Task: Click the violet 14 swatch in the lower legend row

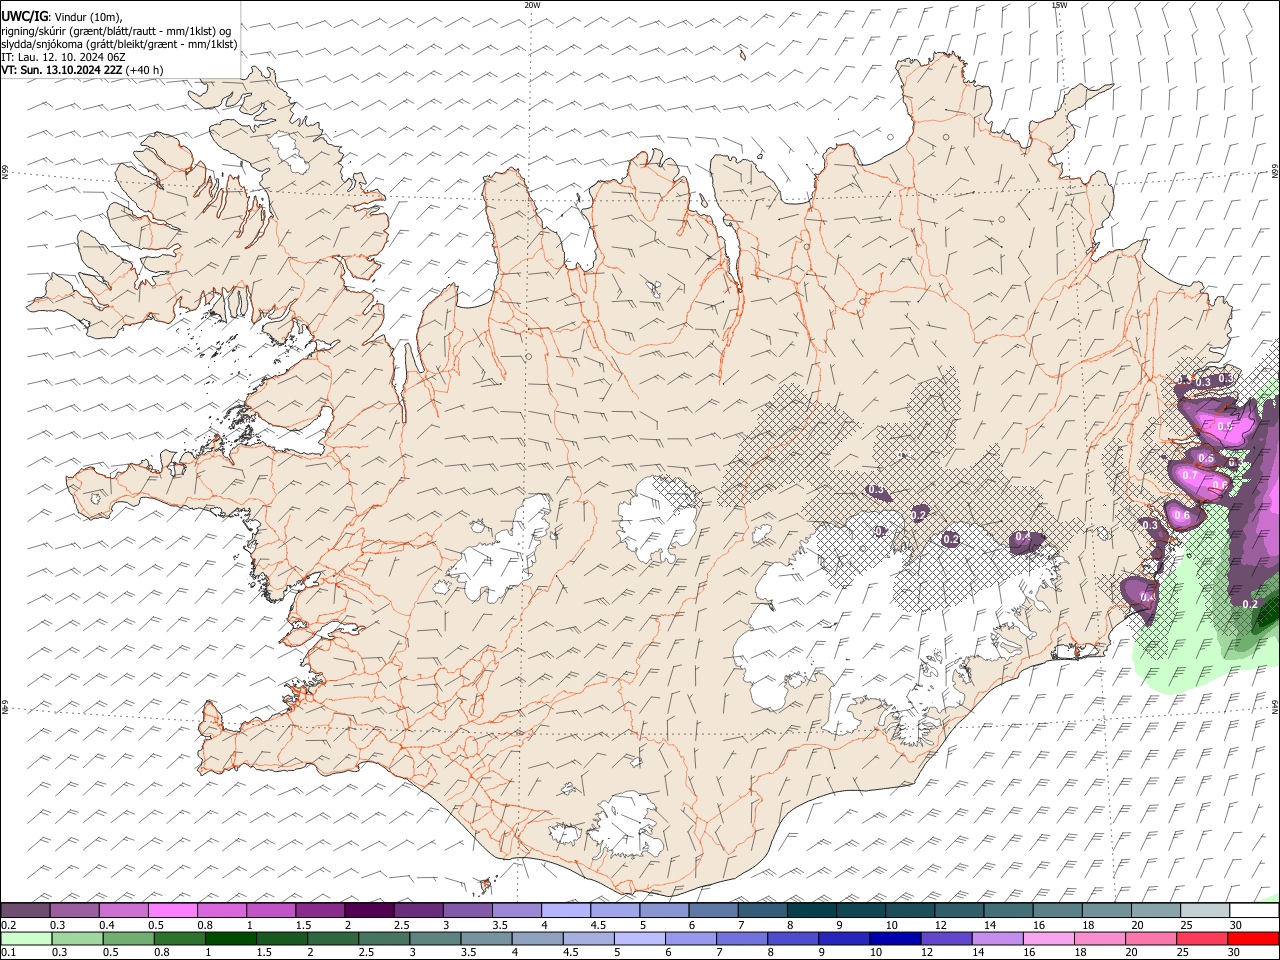Action: (x=996, y=938)
